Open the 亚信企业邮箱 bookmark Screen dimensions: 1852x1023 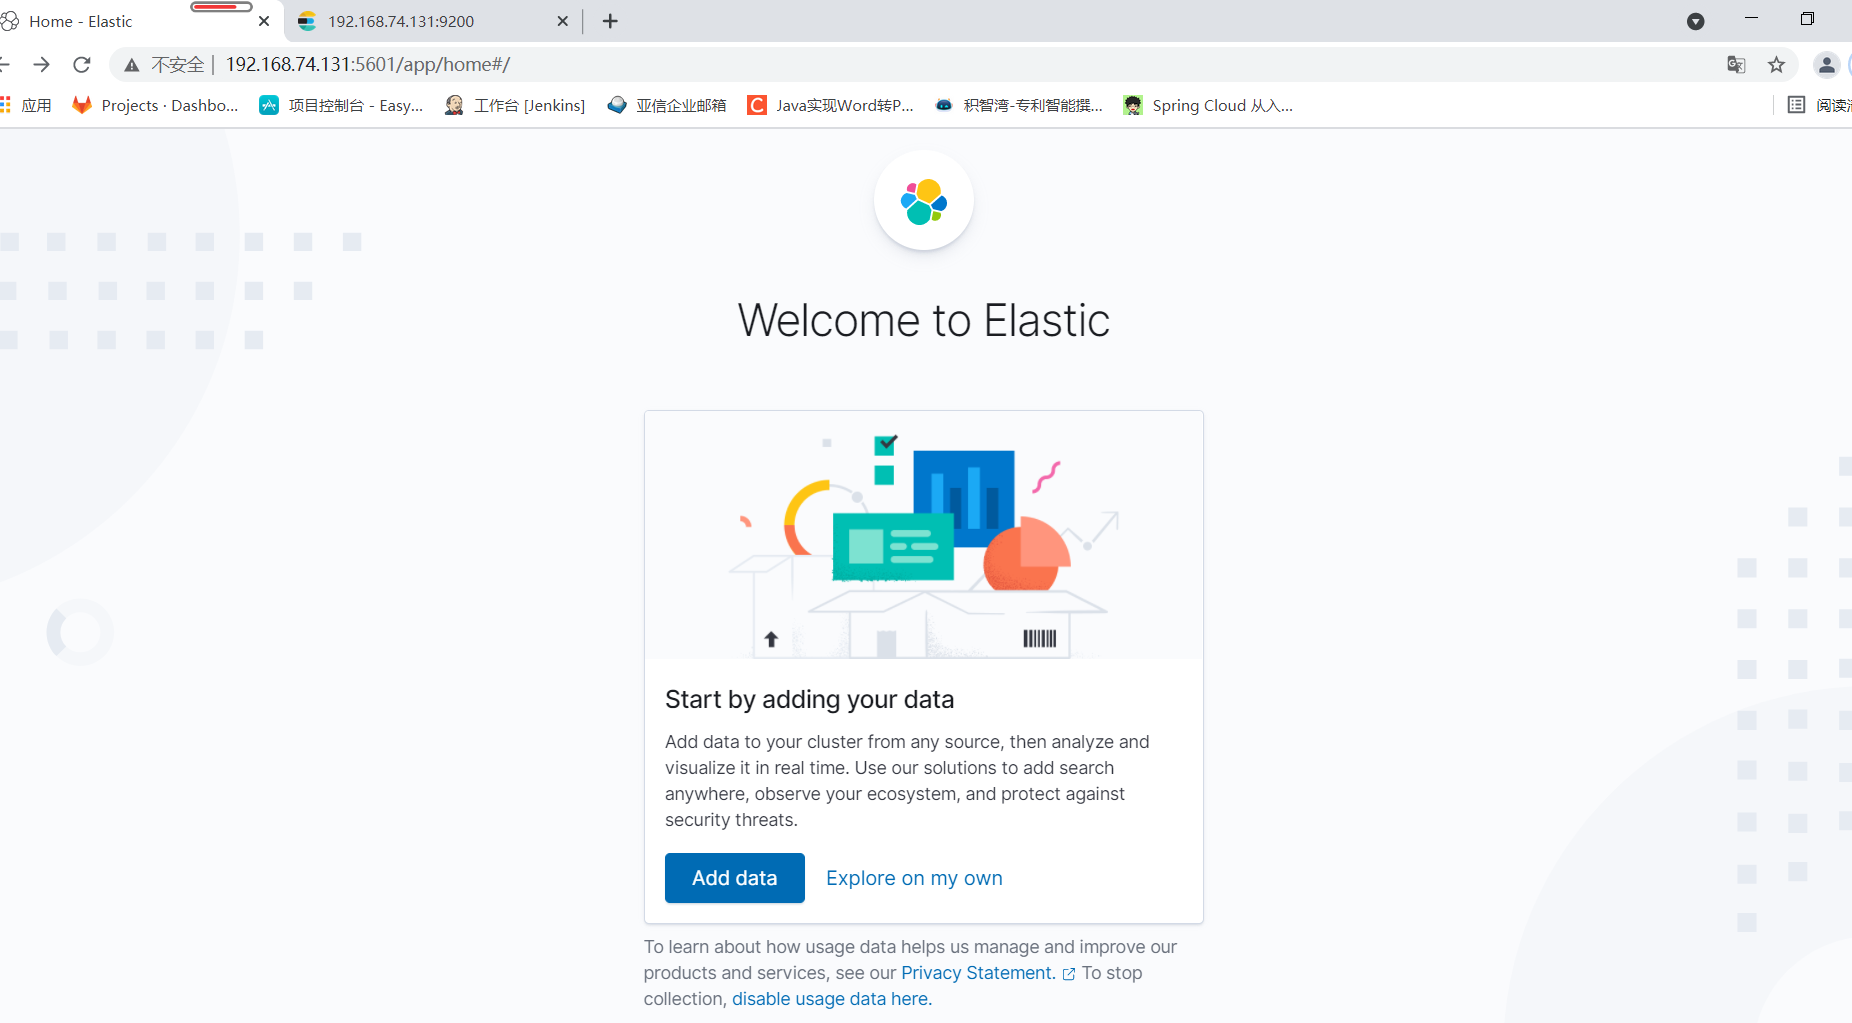667,105
